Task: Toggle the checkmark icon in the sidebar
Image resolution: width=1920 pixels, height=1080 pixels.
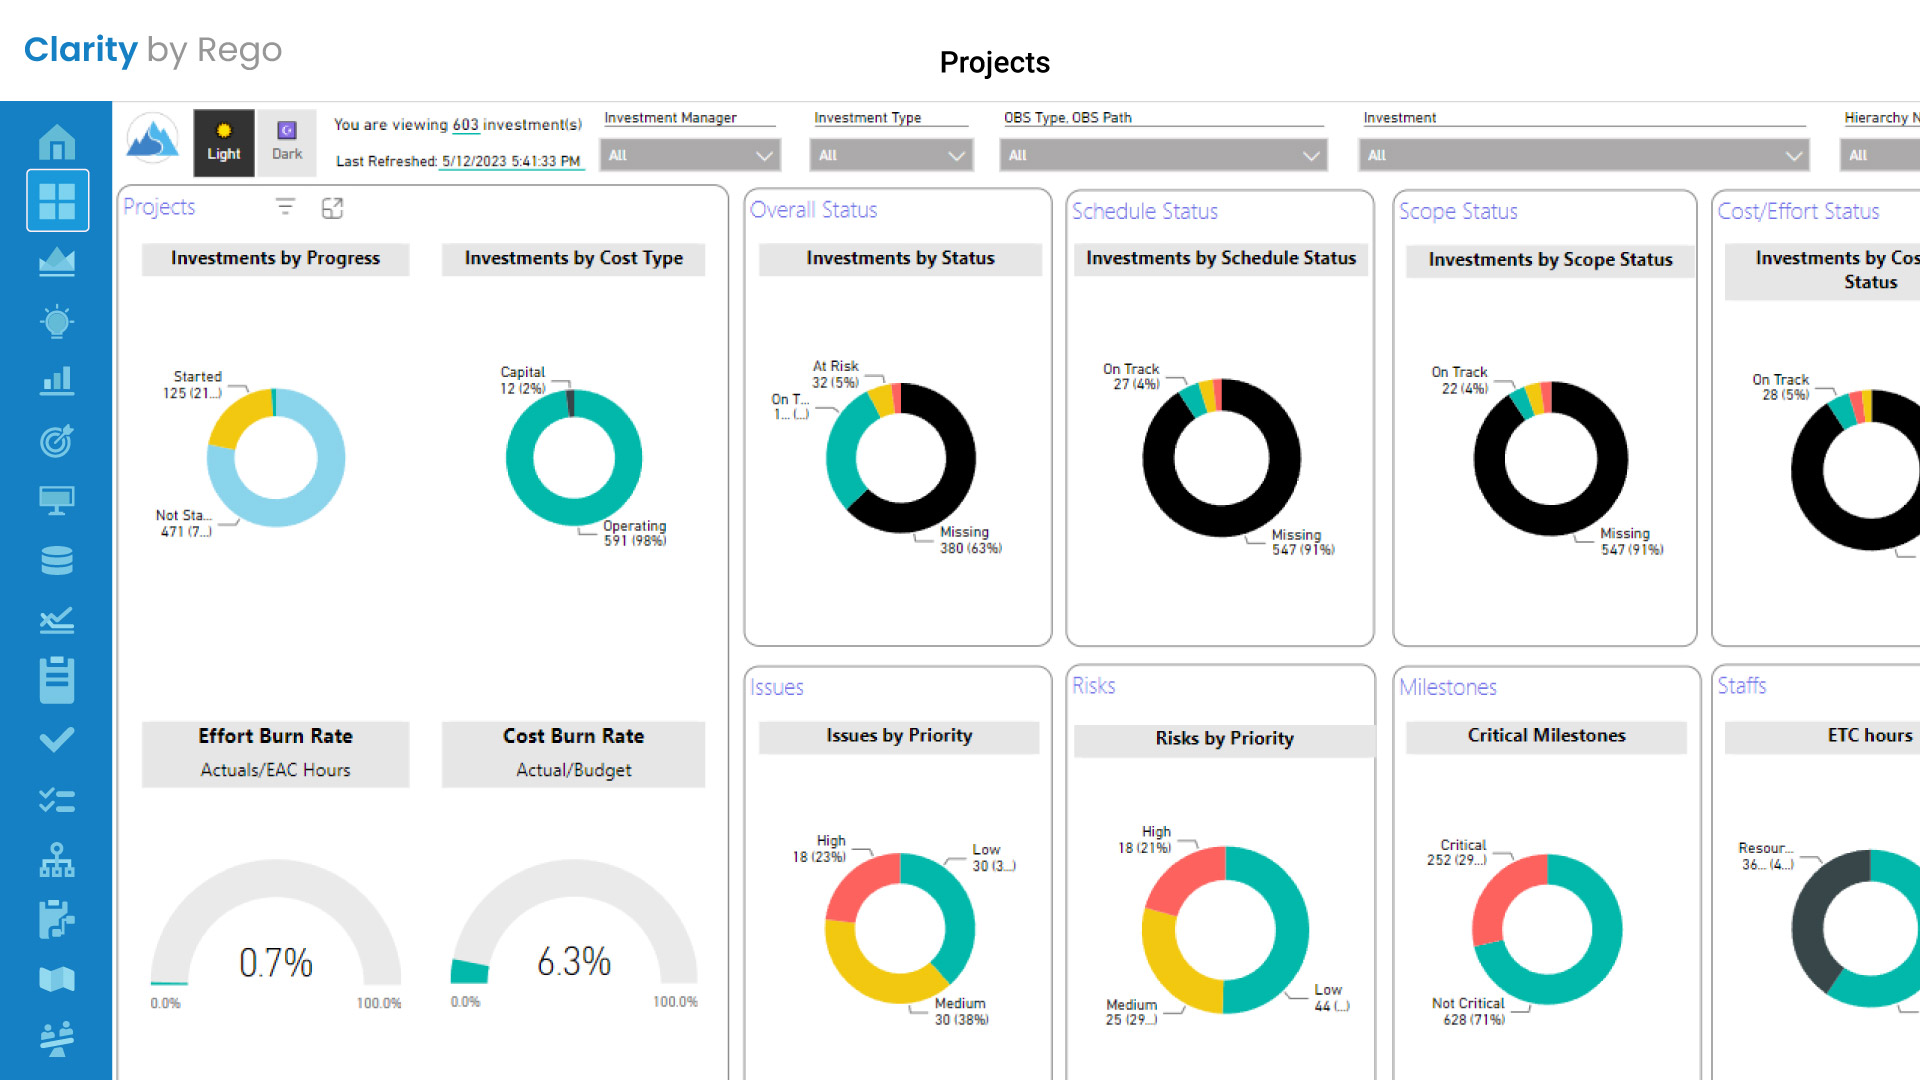Action: click(x=57, y=739)
